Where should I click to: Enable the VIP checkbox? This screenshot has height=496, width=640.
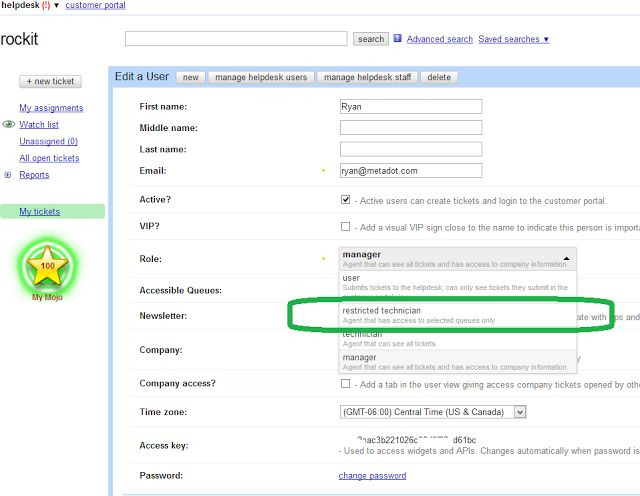click(345, 227)
